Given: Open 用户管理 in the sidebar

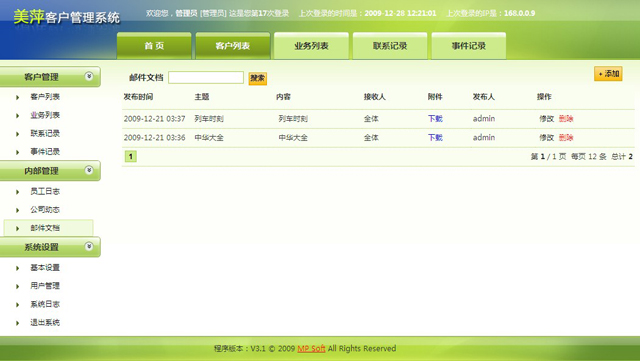Looking at the screenshot, I should [x=45, y=286].
